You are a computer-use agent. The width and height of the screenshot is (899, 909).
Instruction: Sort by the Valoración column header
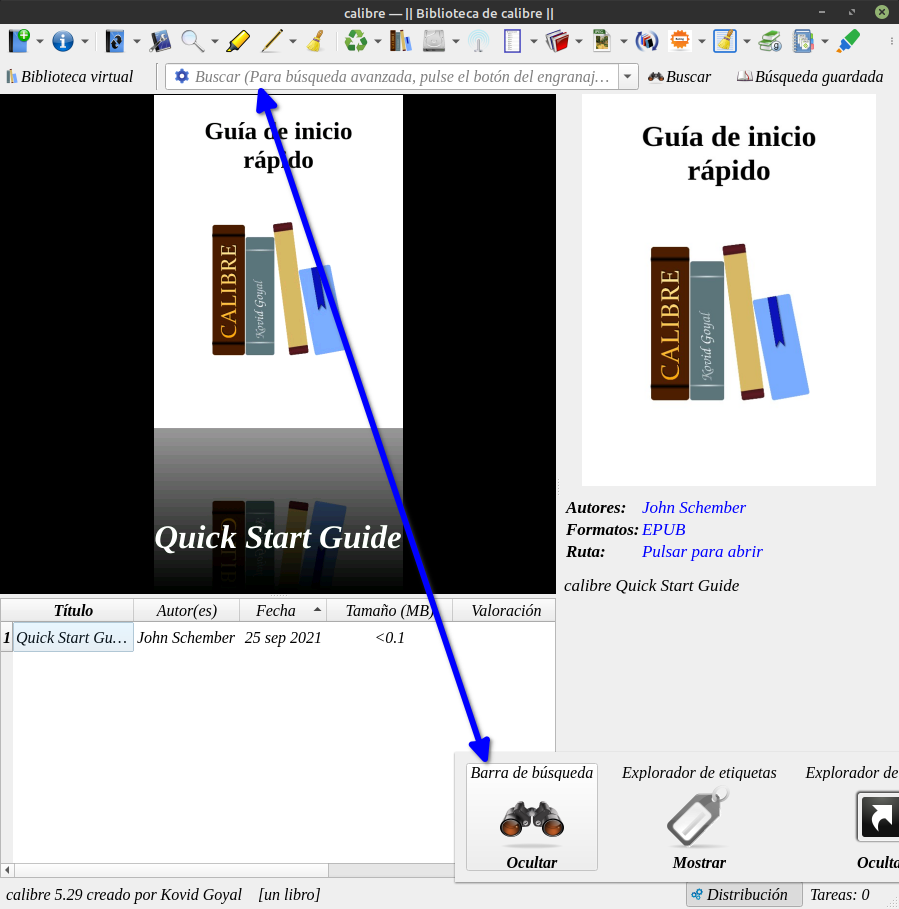click(505, 610)
